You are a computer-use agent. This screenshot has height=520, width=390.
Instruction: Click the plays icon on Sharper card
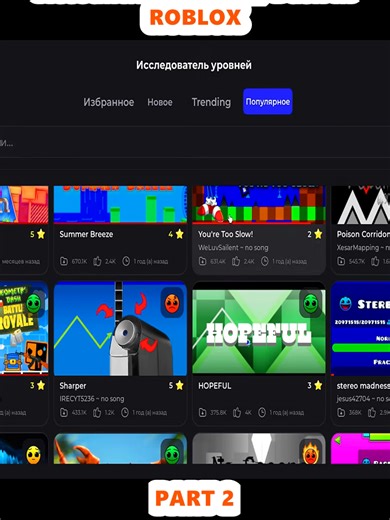[x=64, y=412]
